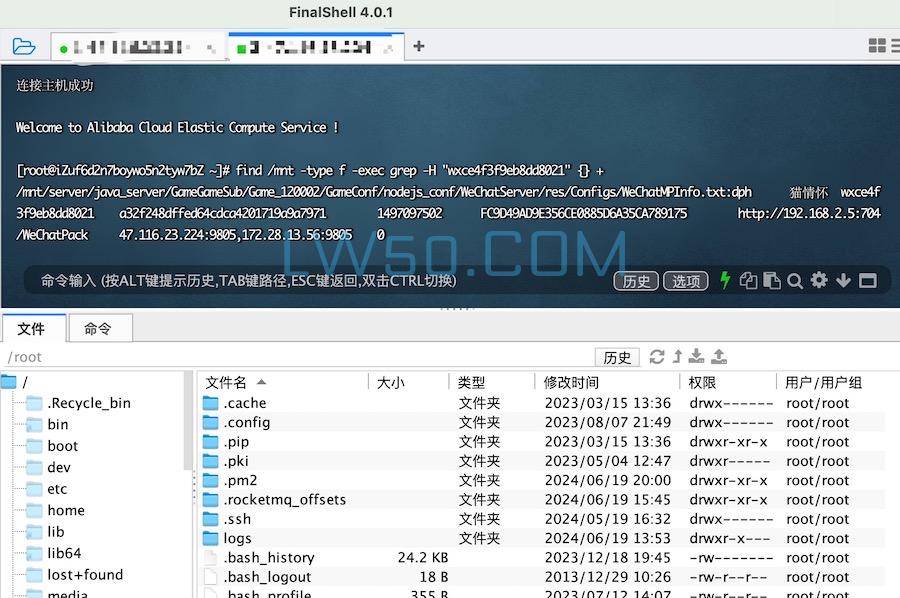The image size is (900, 598).
Task: Refresh the file list
Action: click(x=657, y=357)
